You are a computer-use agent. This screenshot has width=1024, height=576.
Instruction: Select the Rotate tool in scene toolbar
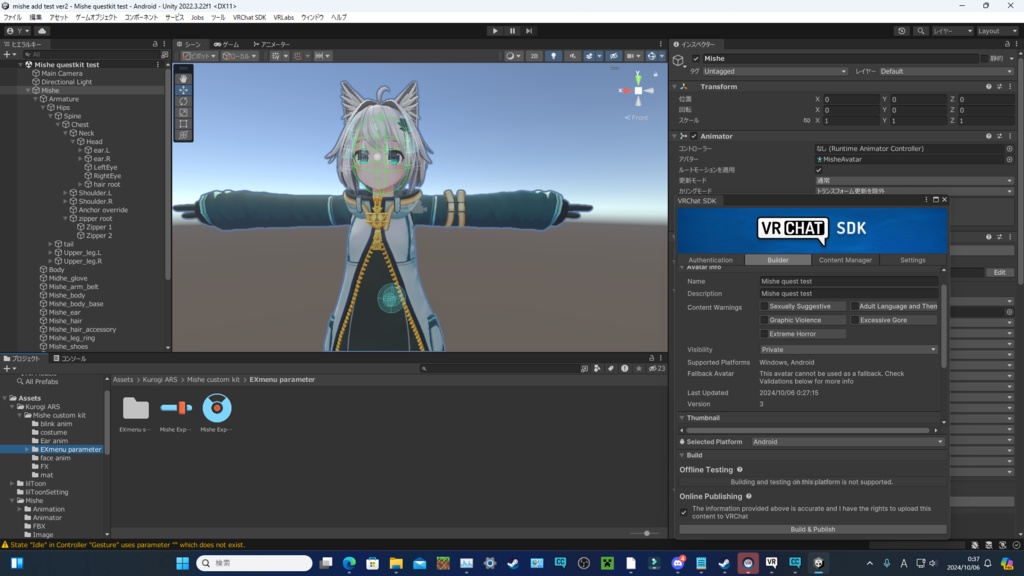183,101
